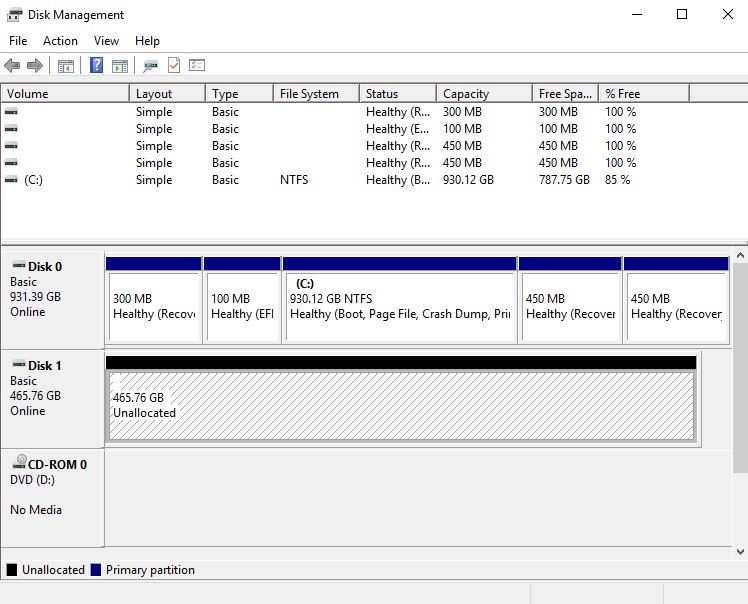Image resolution: width=748 pixels, height=604 pixels.
Task: Select the 100 MB EFI partition block
Action: coord(242,306)
